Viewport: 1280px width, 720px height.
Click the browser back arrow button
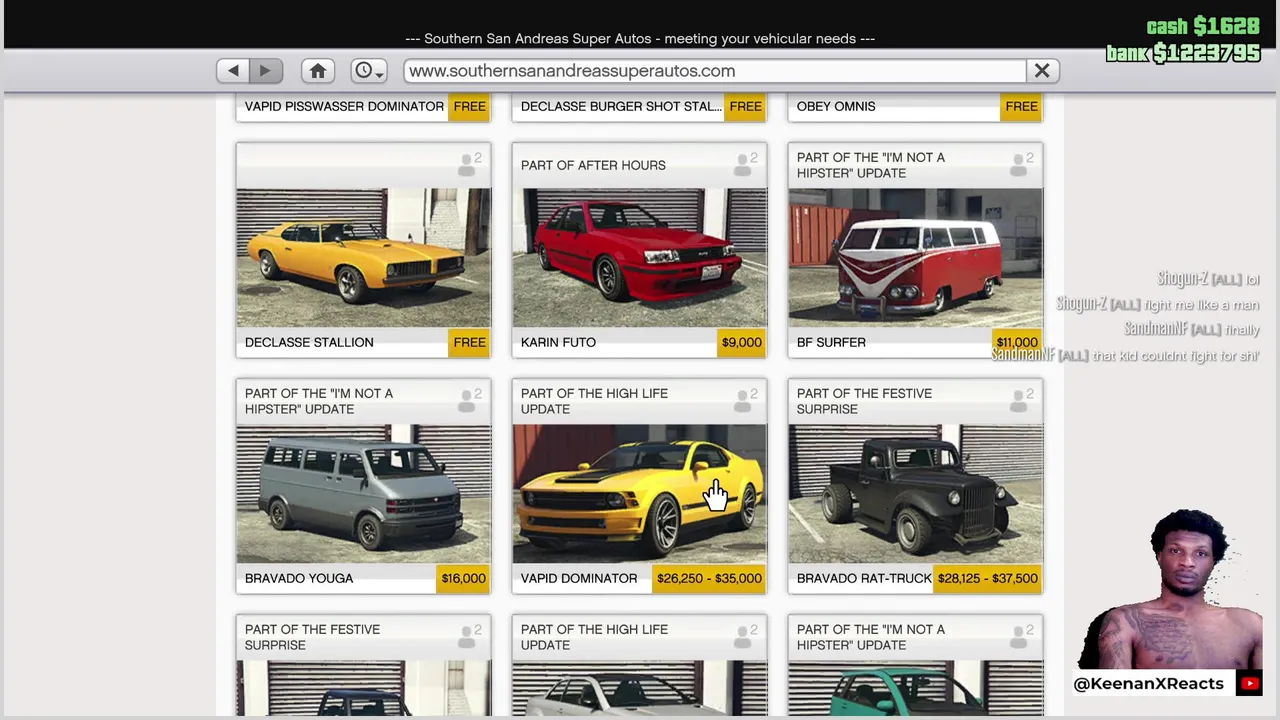pyautogui.click(x=233, y=71)
